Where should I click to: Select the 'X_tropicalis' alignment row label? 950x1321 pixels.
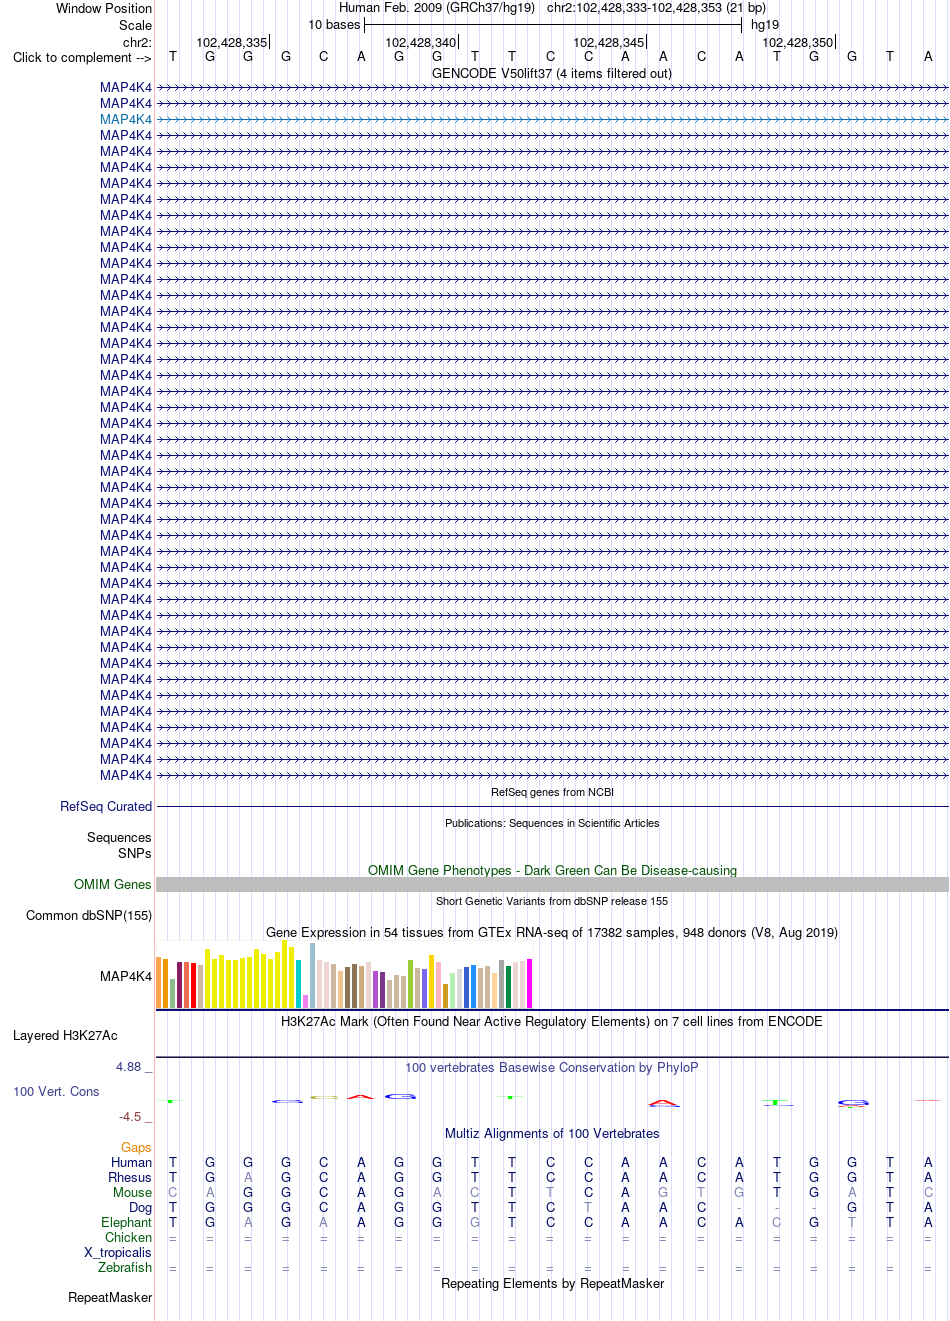118,1252
